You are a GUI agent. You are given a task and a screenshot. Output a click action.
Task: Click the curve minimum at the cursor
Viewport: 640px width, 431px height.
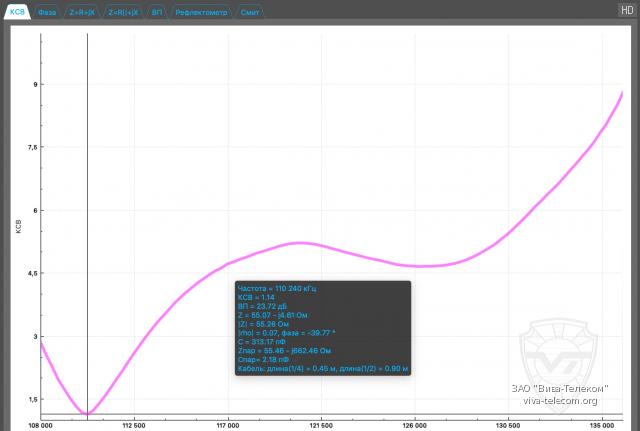pyautogui.click(x=87, y=413)
